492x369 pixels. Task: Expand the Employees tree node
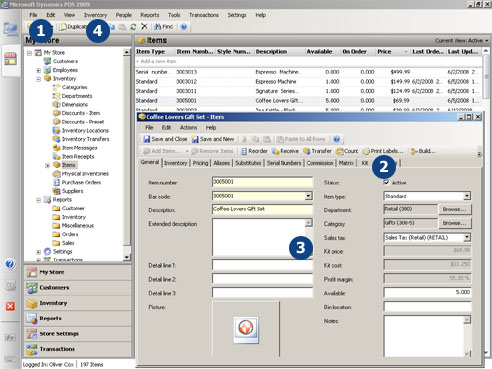tap(38, 70)
